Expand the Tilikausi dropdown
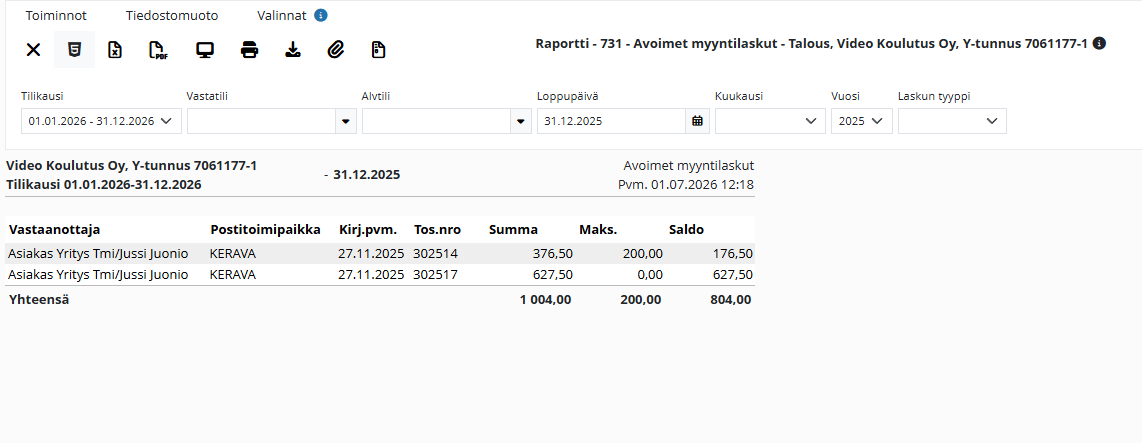 [101, 121]
